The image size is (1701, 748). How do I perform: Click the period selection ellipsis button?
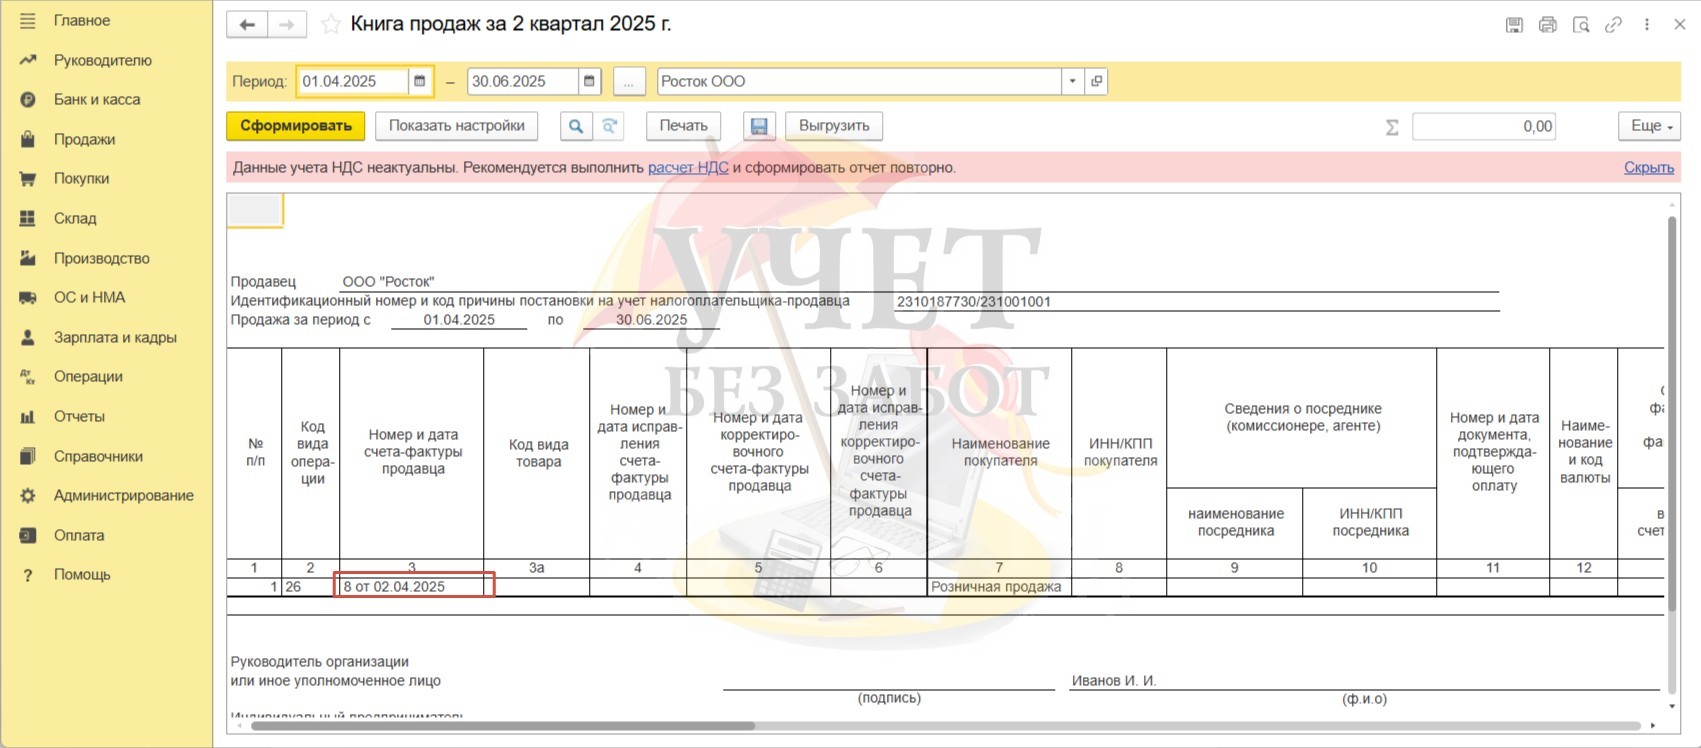(x=628, y=82)
